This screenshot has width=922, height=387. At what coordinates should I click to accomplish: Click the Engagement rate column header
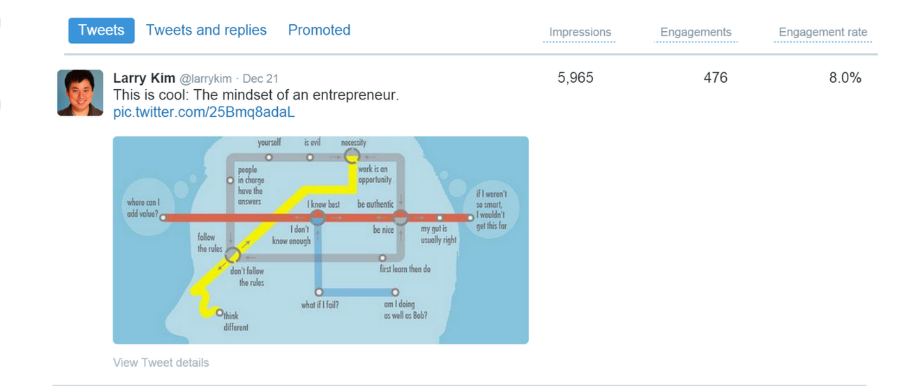823,32
